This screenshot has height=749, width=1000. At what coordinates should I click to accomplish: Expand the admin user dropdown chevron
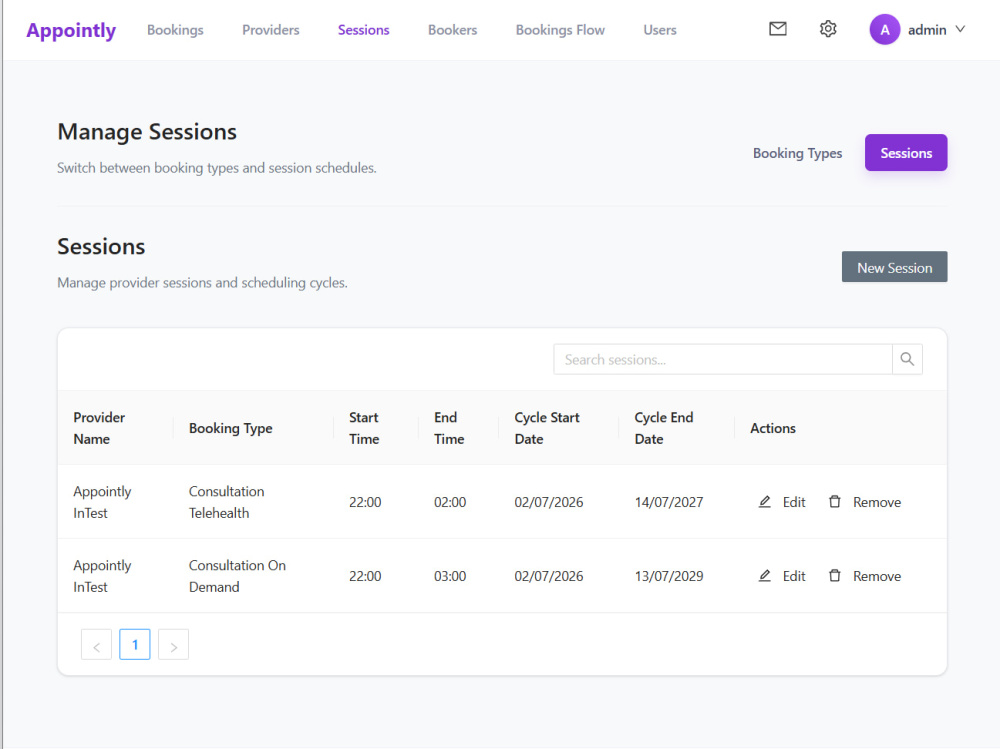tap(960, 29)
